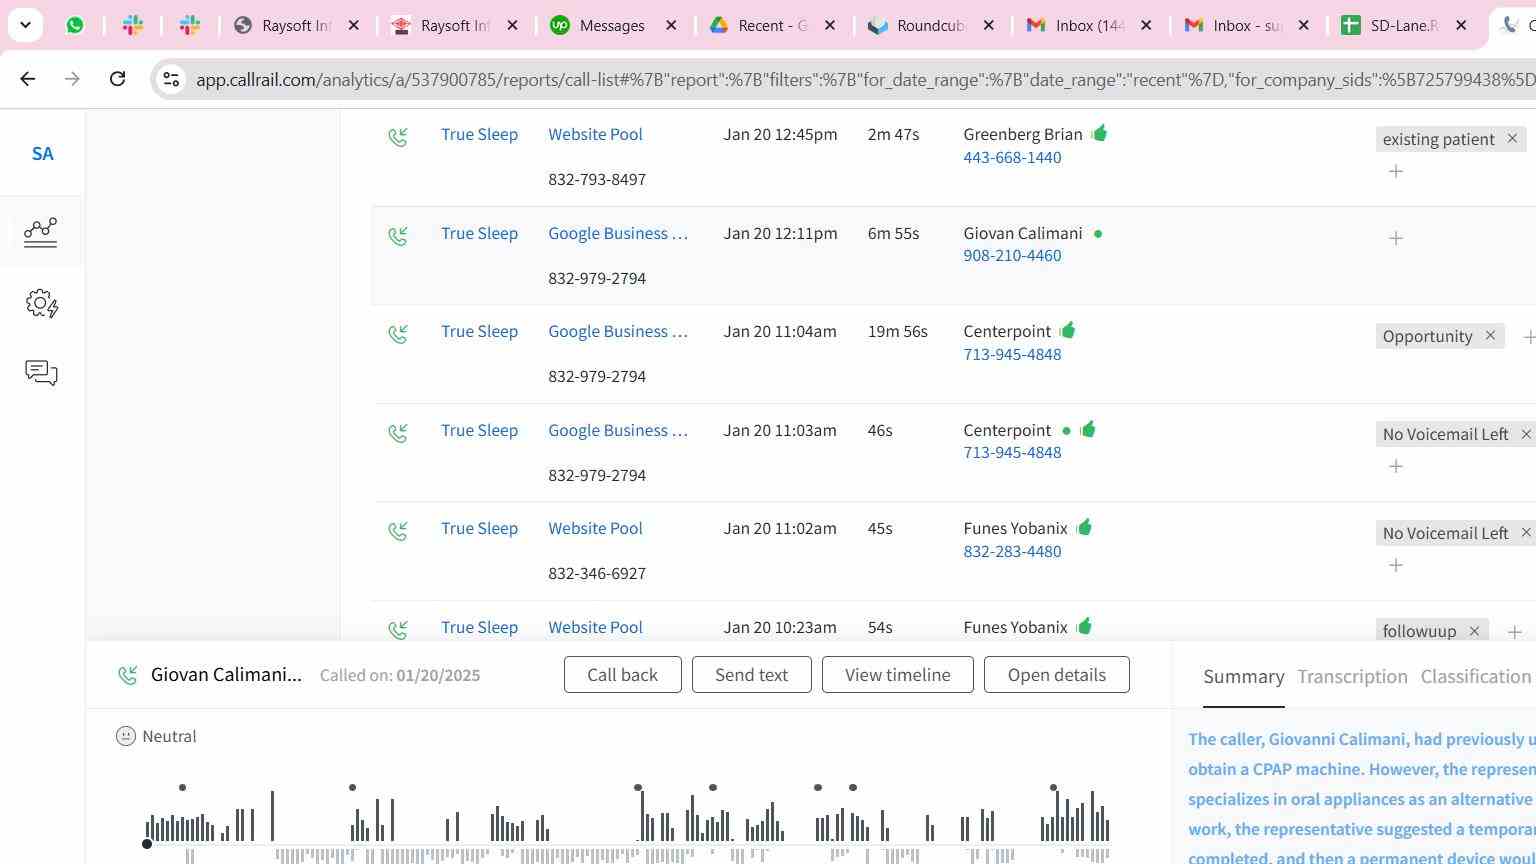
Task: Go back with browser back arrow
Action: [x=27, y=78]
